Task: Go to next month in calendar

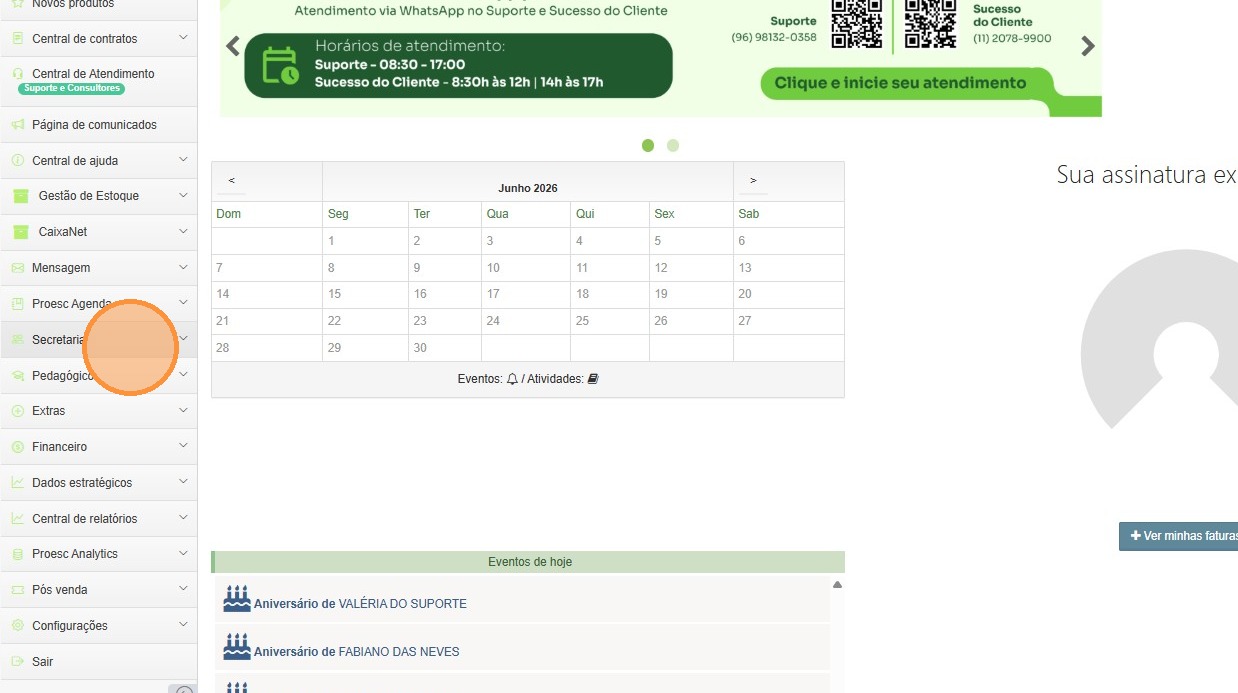Action: click(x=753, y=181)
